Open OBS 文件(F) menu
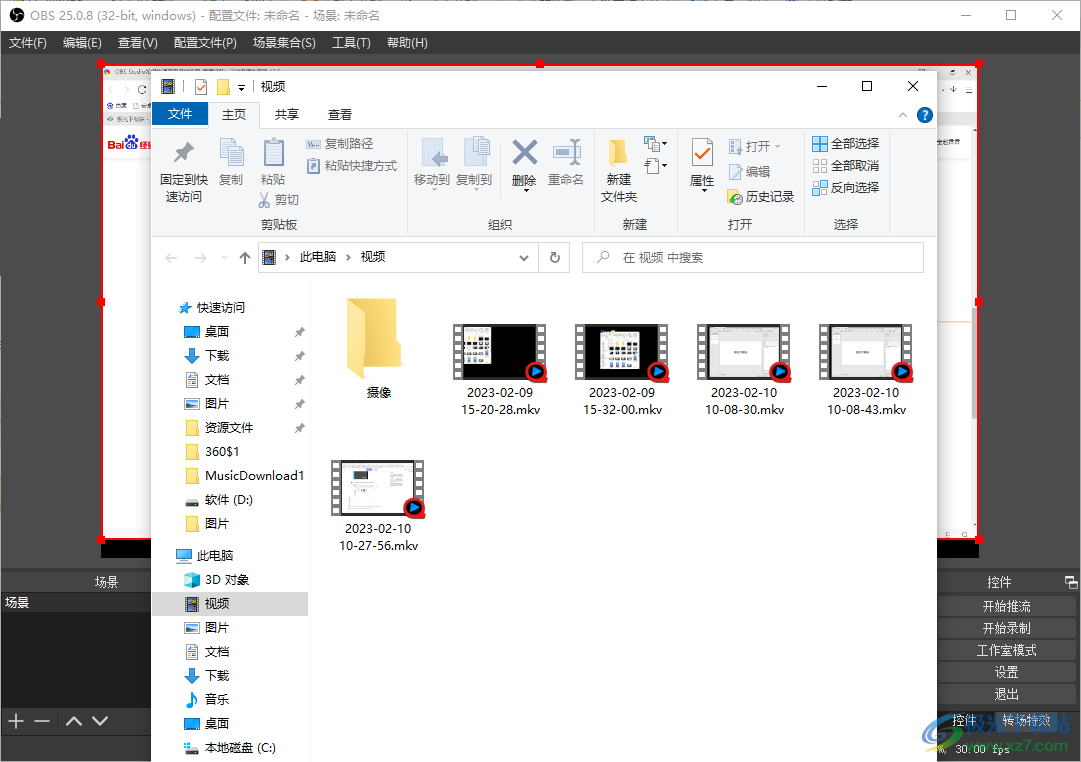This screenshot has width=1081, height=762. (28, 43)
